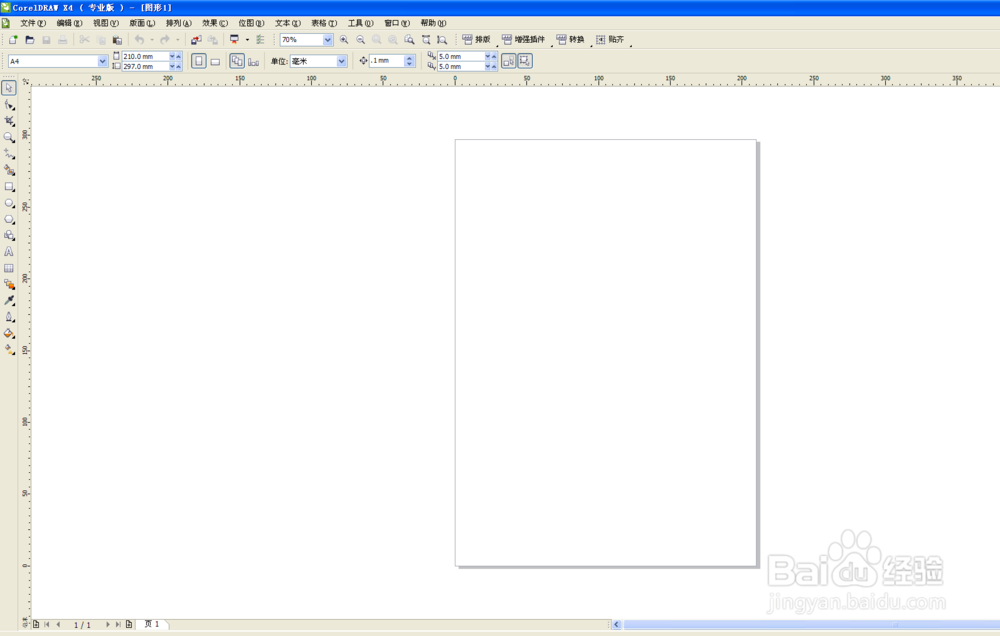The image size is (1000, 636).
Task: Toggle the last button on the property bar
Action: coord(525,61)
